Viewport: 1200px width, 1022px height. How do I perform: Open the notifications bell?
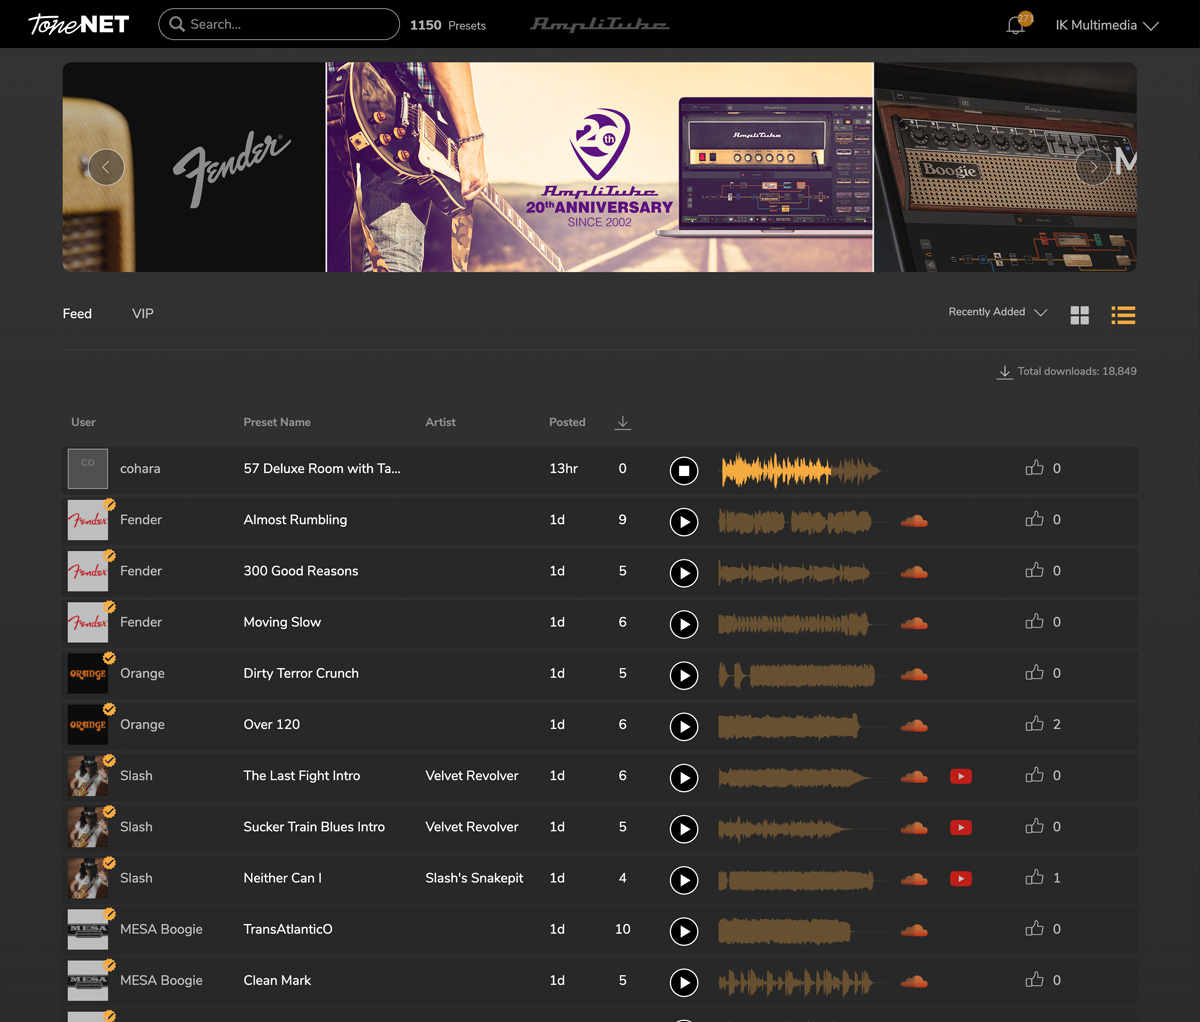[1016, 25]
